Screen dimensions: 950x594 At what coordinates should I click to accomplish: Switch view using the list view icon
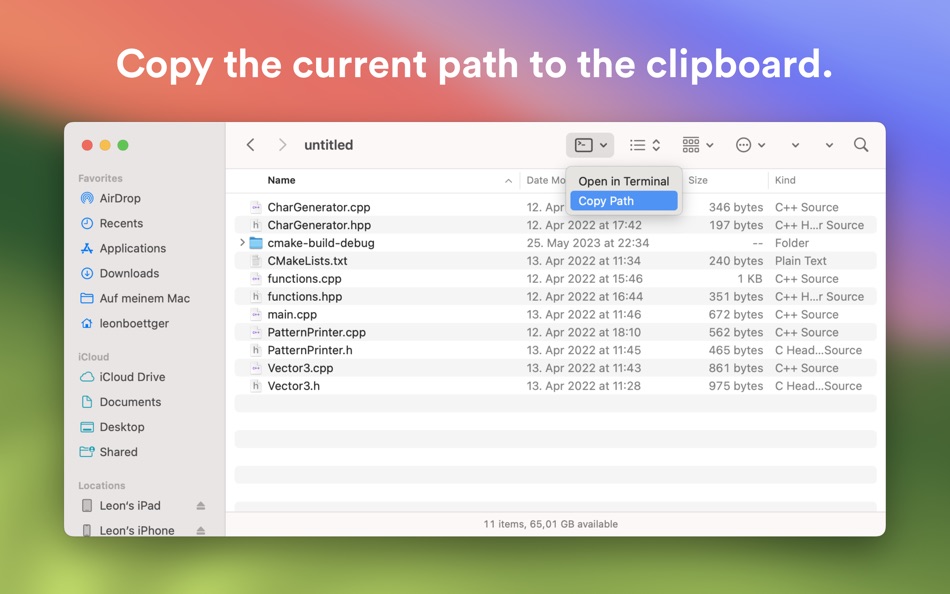click(x=637, y=145)
